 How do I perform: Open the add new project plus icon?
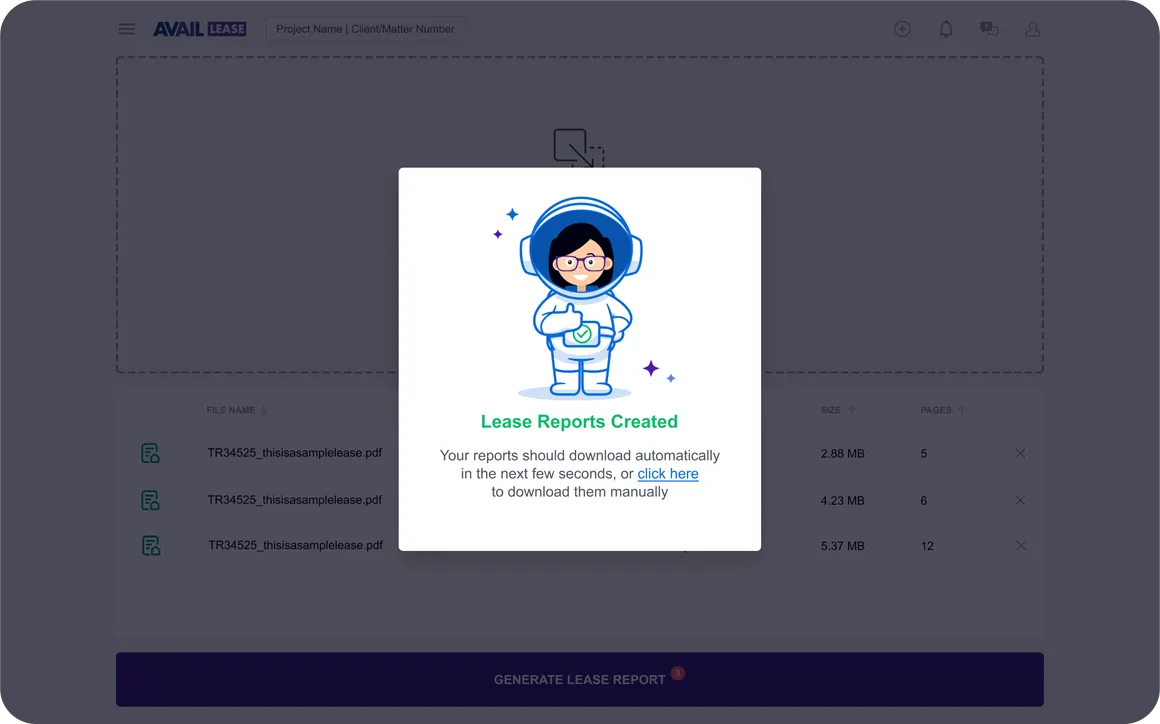902,29
